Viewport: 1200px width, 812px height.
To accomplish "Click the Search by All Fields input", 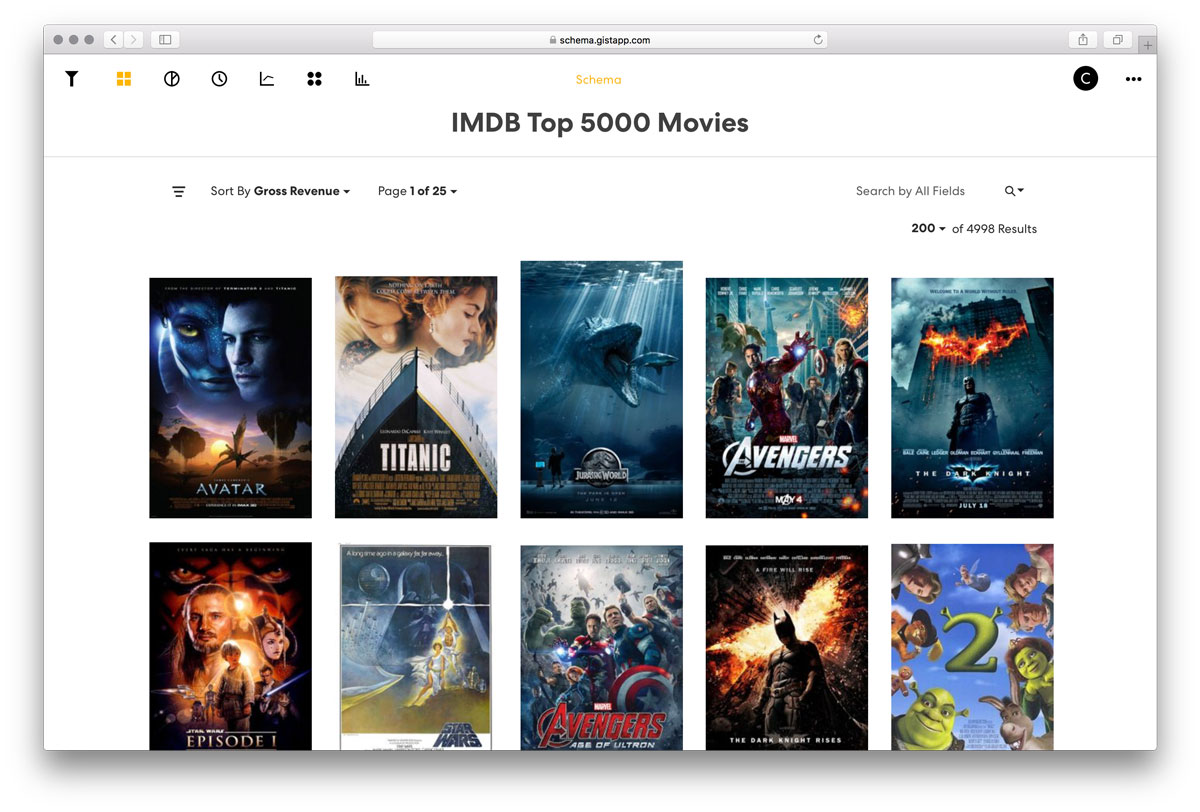I will (910, 191).
